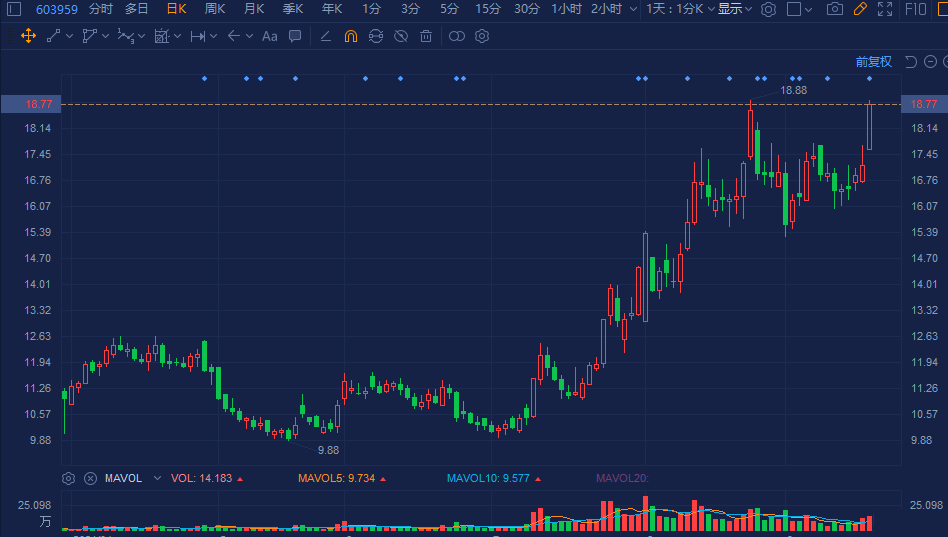Screen dimensions: 948x537
Task: Switch to 年K yearly chart tab
Action: 332,9
